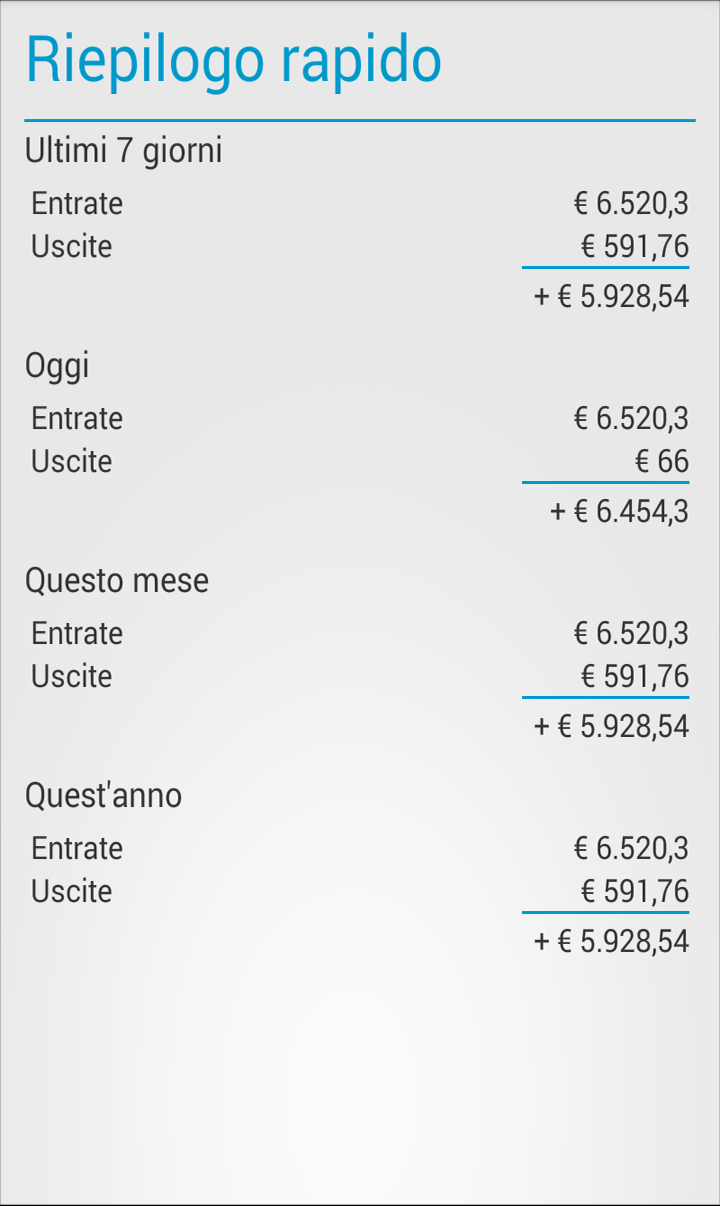Open Entrate under Oggi

click(x=77, y=418)
